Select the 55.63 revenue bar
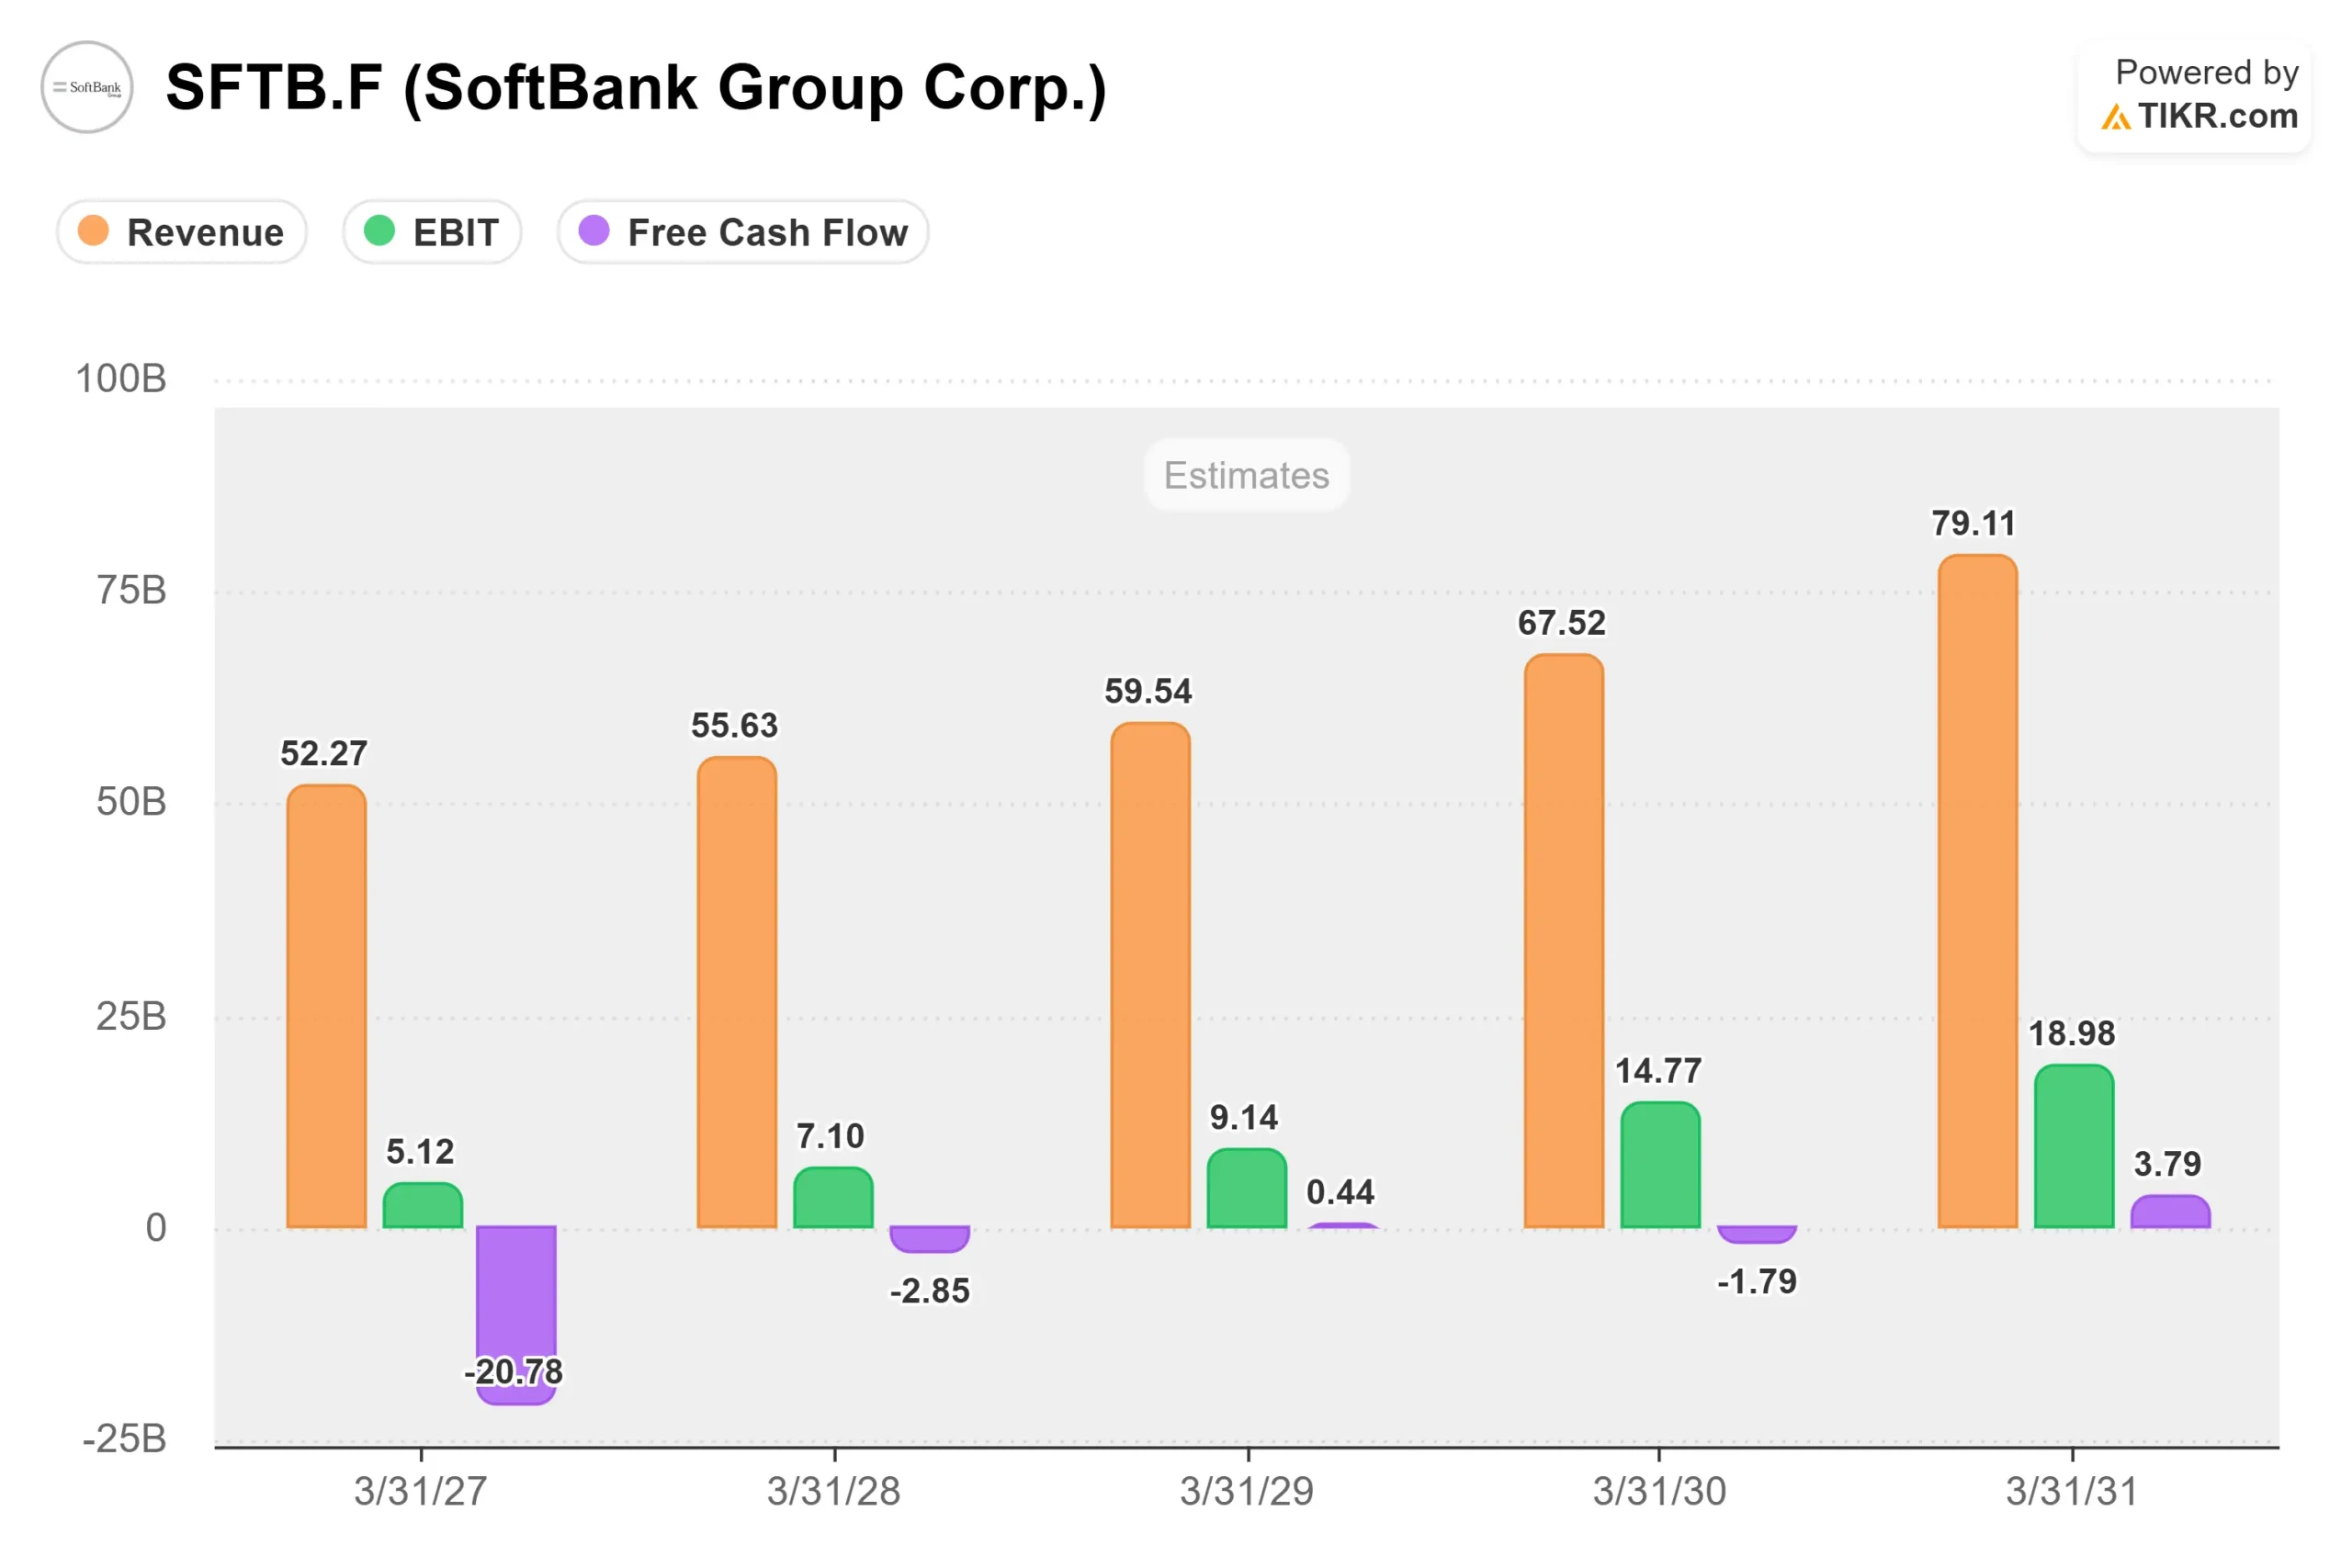The width and height of the screenshot is (2352, 1568). point(737,992)
